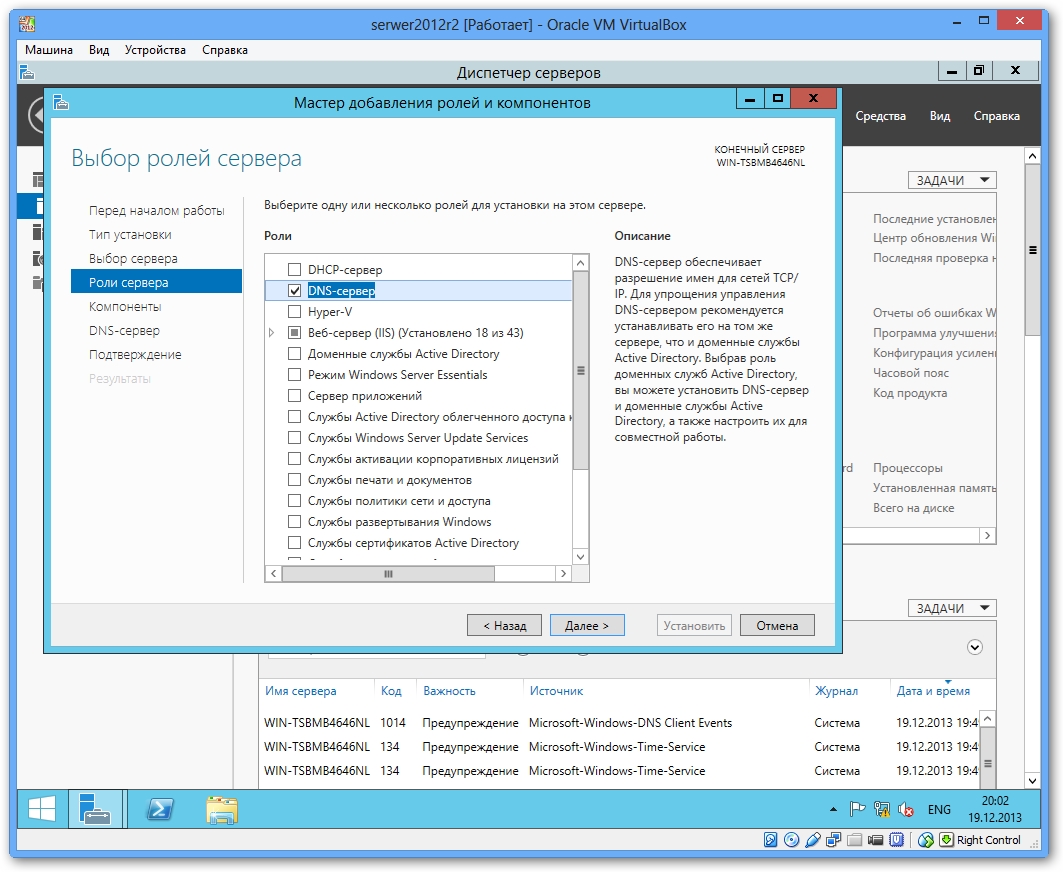Open Server Manager Справка menu
The image size is (1063, 872).
coord(997,116)
